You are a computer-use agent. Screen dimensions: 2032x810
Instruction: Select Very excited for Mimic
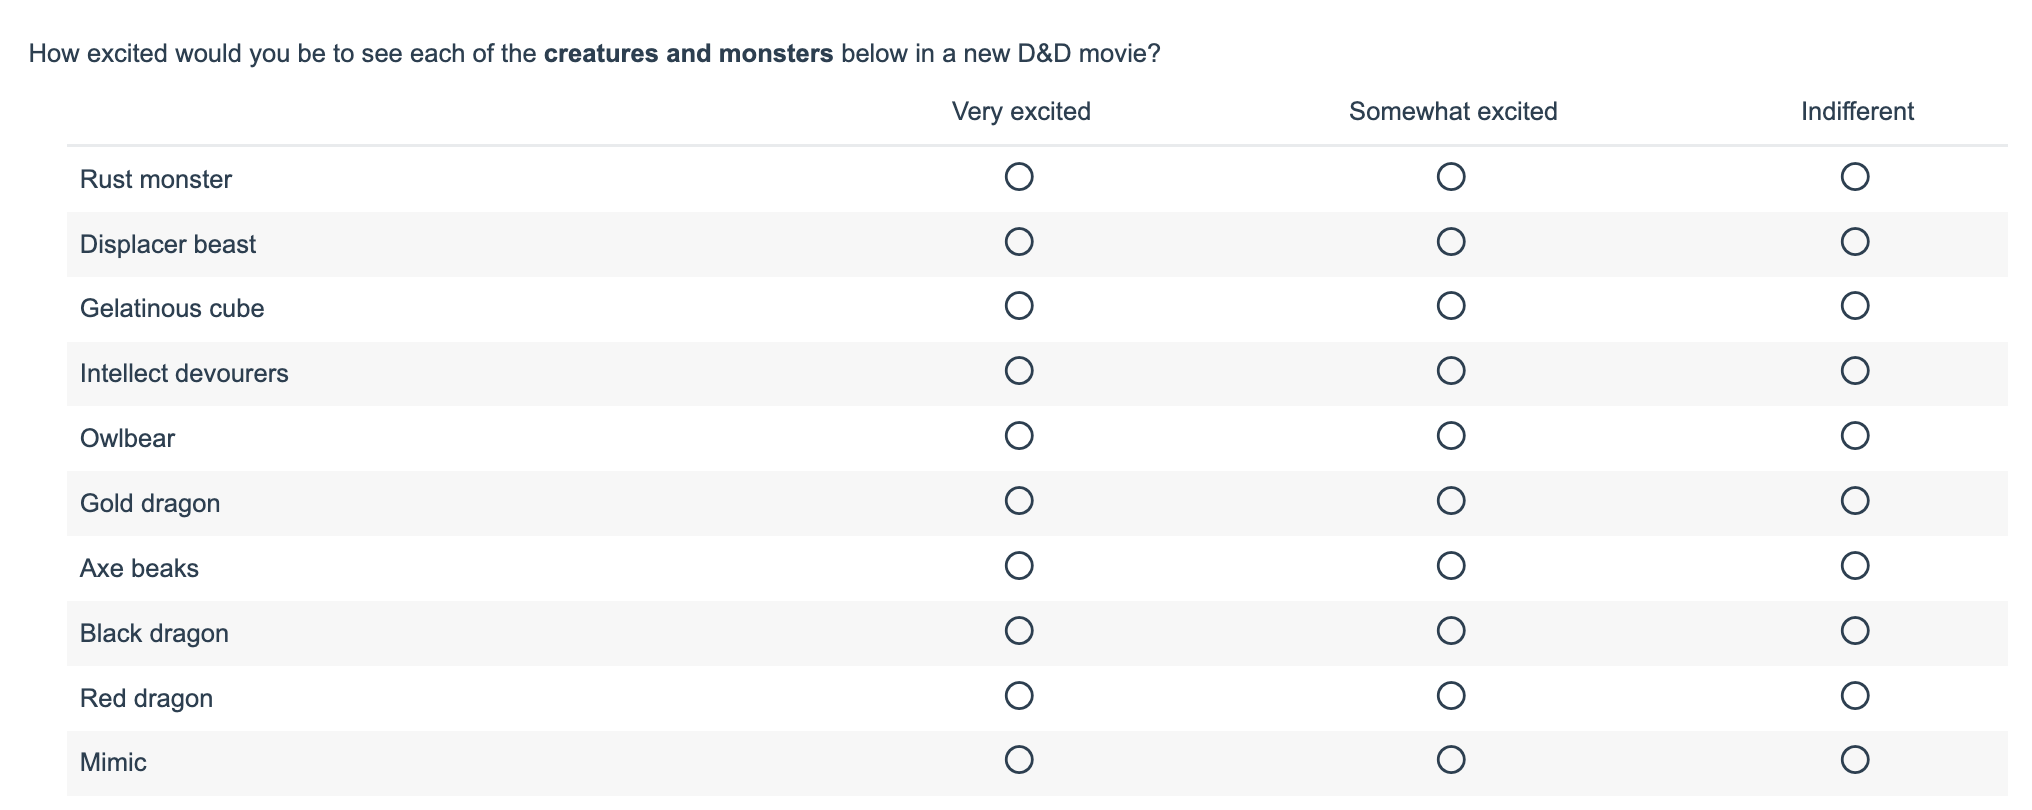pos(1019,760)
